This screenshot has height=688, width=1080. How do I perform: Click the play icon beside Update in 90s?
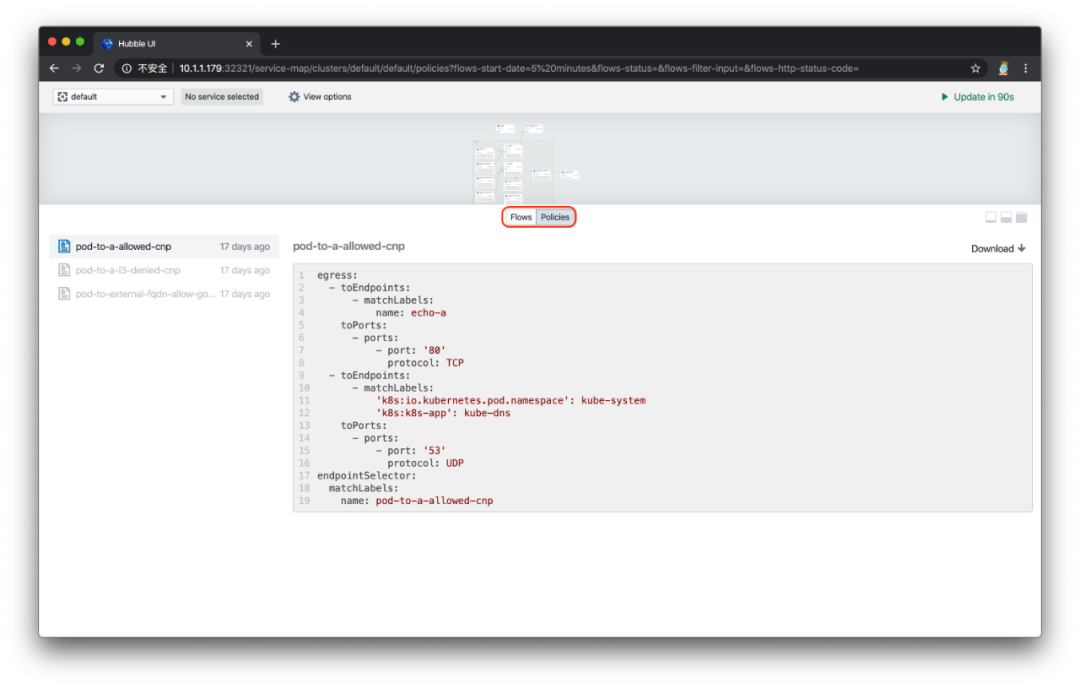coord(944,97)
